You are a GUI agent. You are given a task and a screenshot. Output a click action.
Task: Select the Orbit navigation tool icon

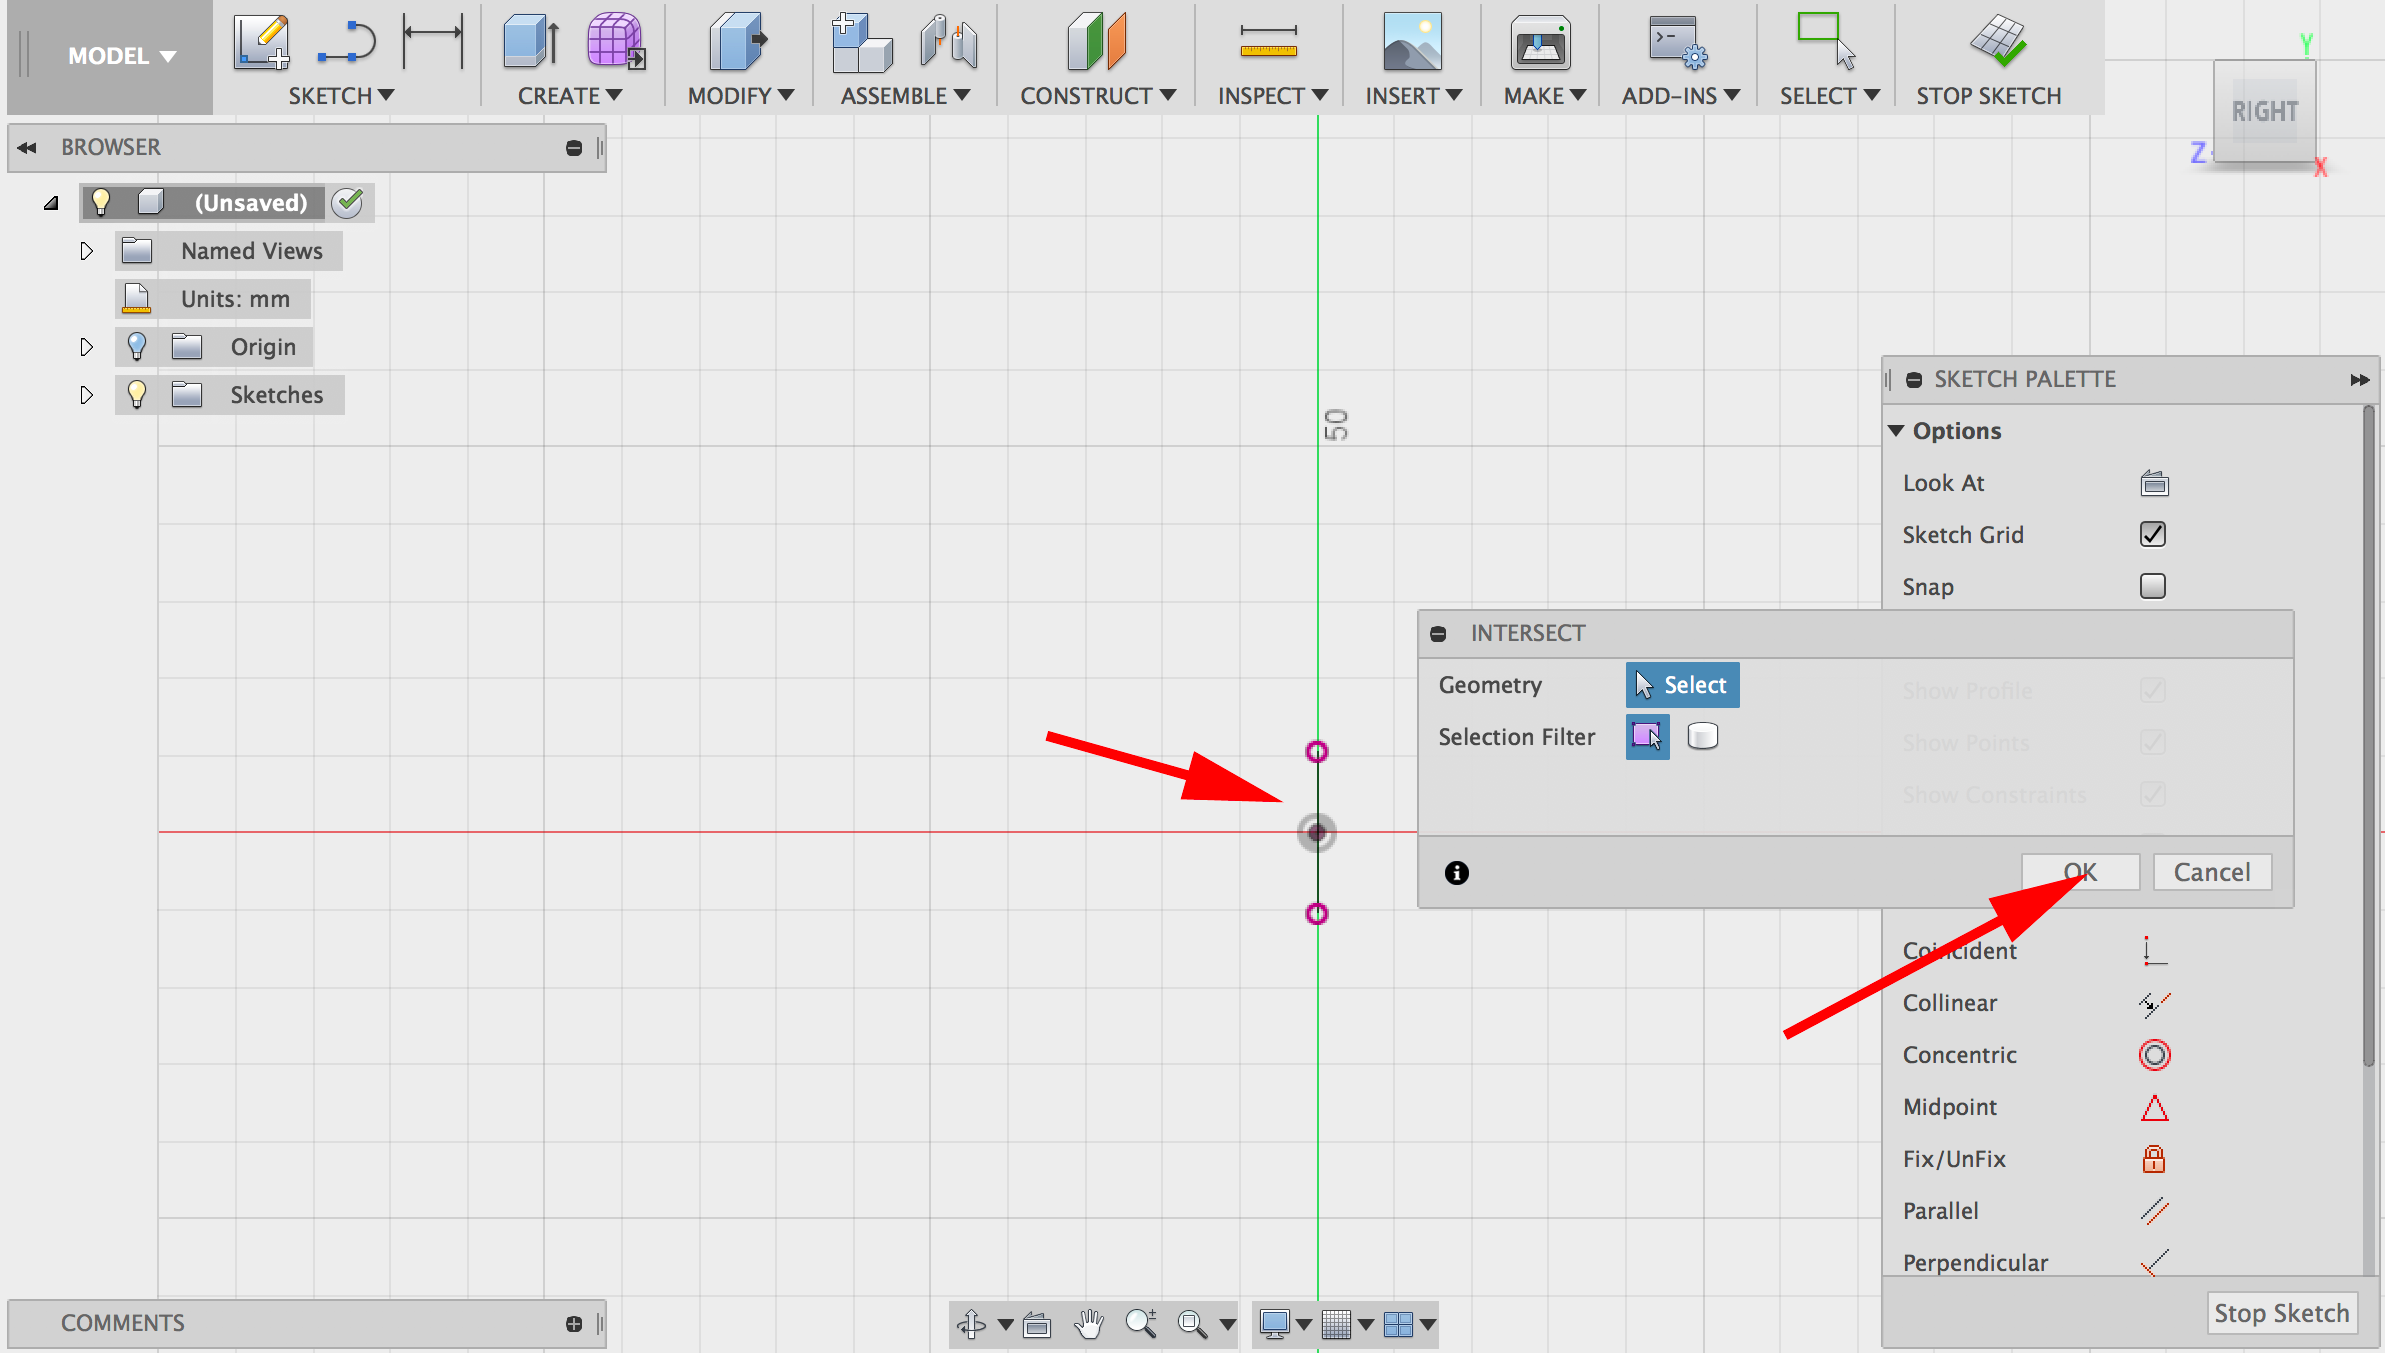[x=971, y=1324]
